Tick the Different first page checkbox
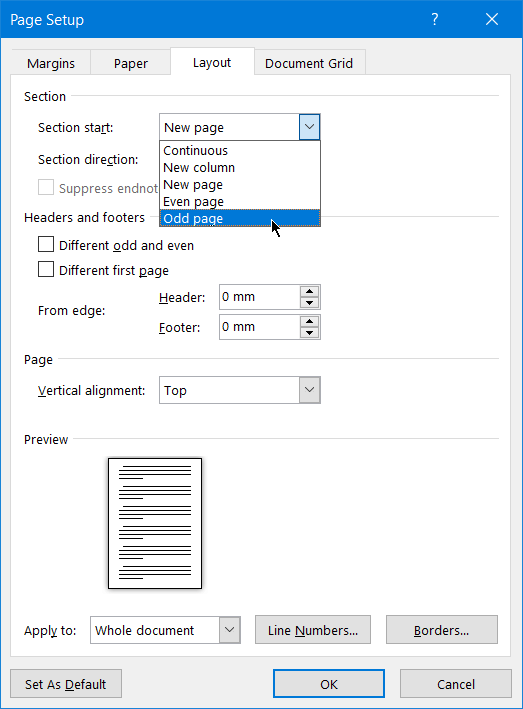Viewport: 523px width, 709px height. (46, 269)
